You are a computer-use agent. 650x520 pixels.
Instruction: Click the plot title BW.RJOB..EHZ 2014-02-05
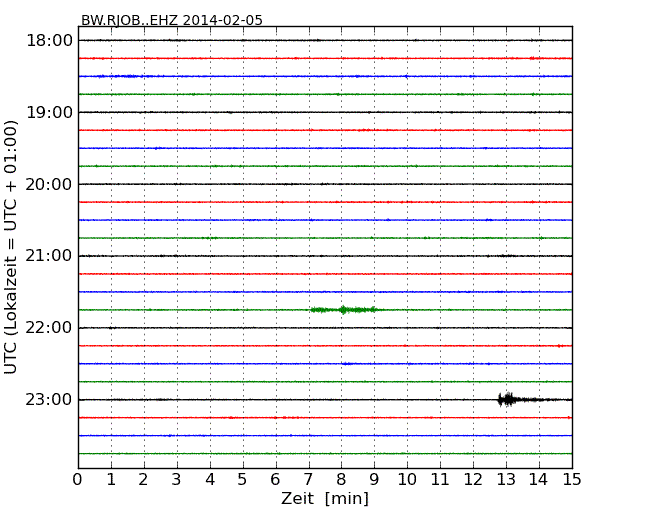coord(172,20)
